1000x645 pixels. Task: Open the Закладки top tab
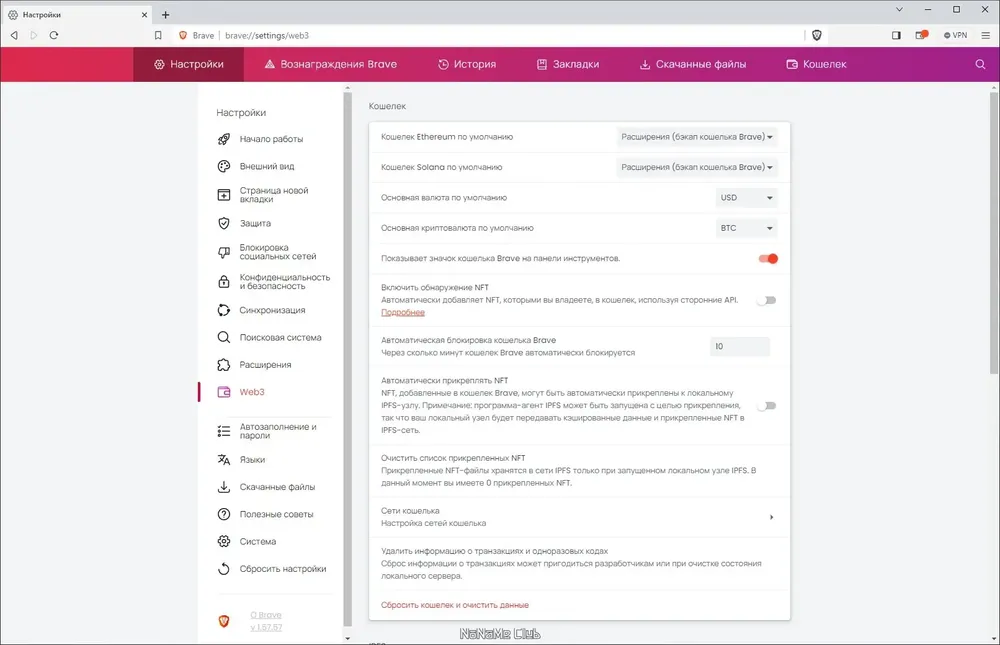coord(568,64)
